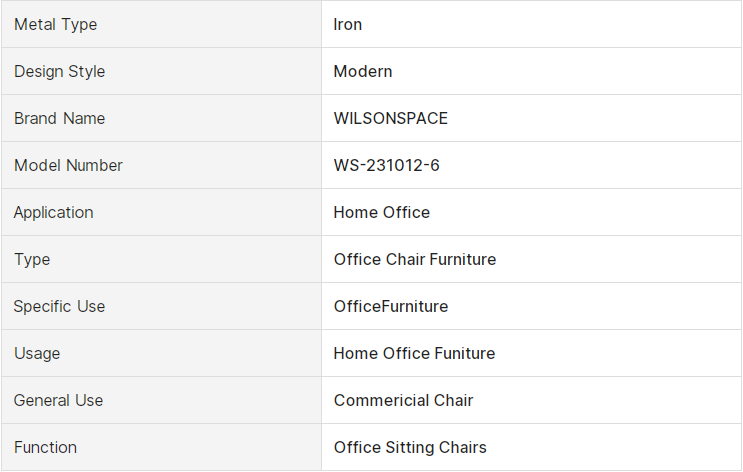The image size is (743, 472).
Task: Select Home Office Funiture value
Action: (414, 353)
